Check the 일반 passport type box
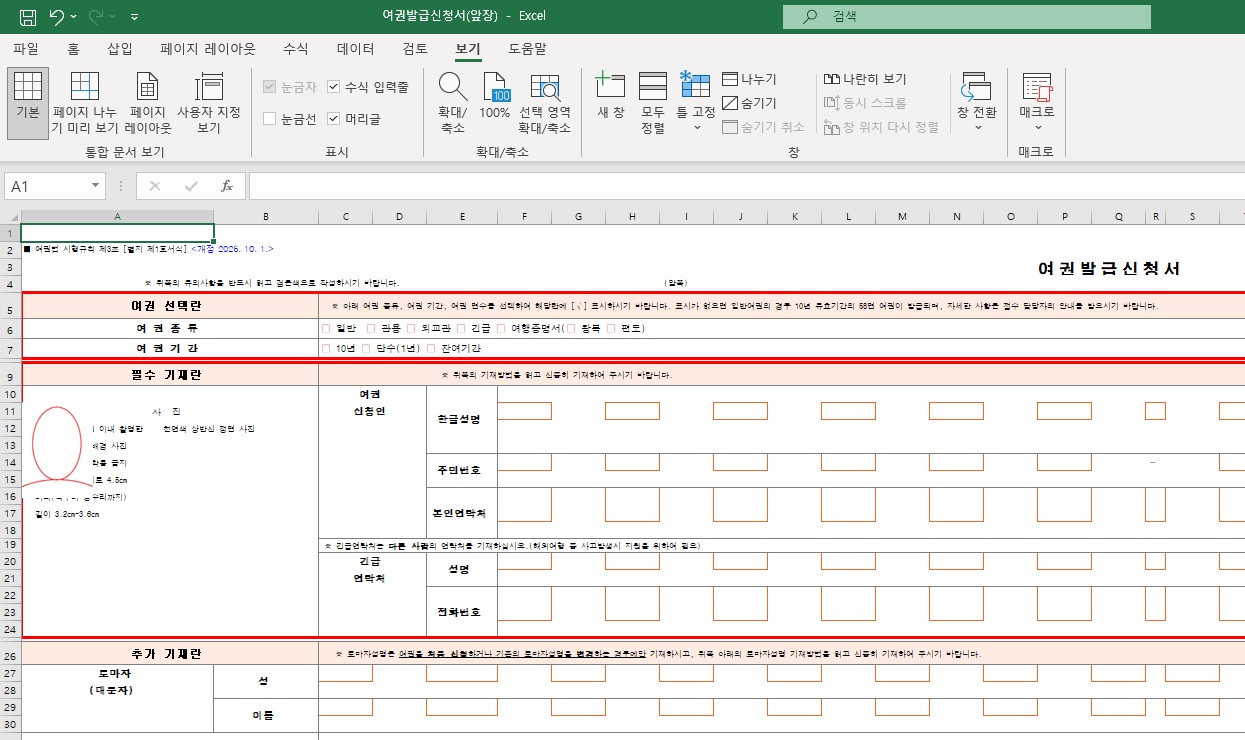This screenshot has height=740, width=1245. (324, 326)
